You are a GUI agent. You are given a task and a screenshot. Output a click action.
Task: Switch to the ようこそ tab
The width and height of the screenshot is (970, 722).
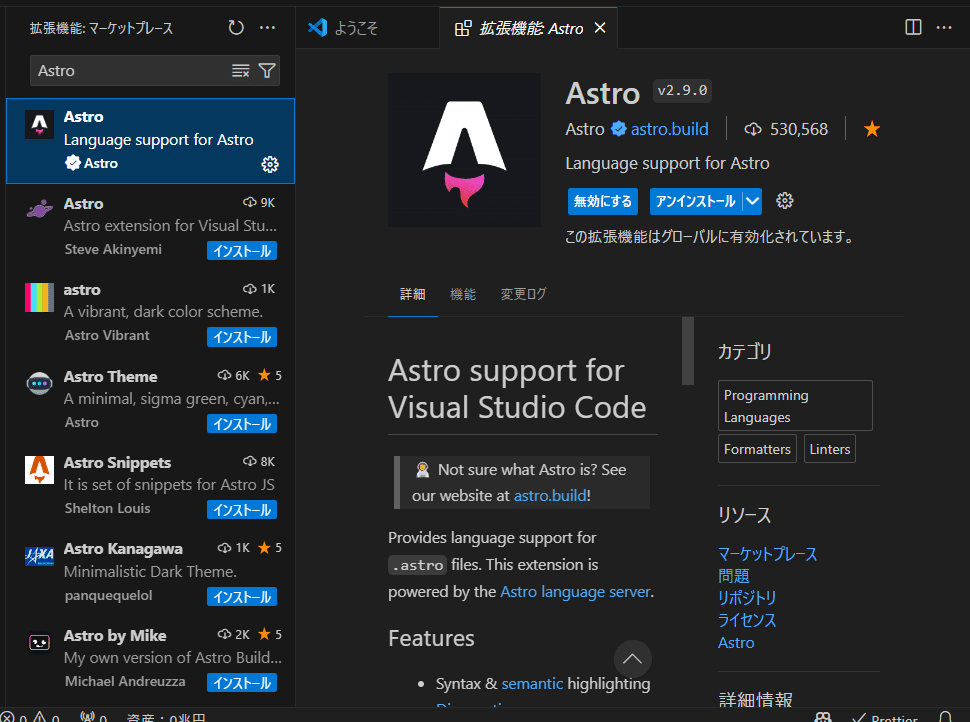pos(344,28)
